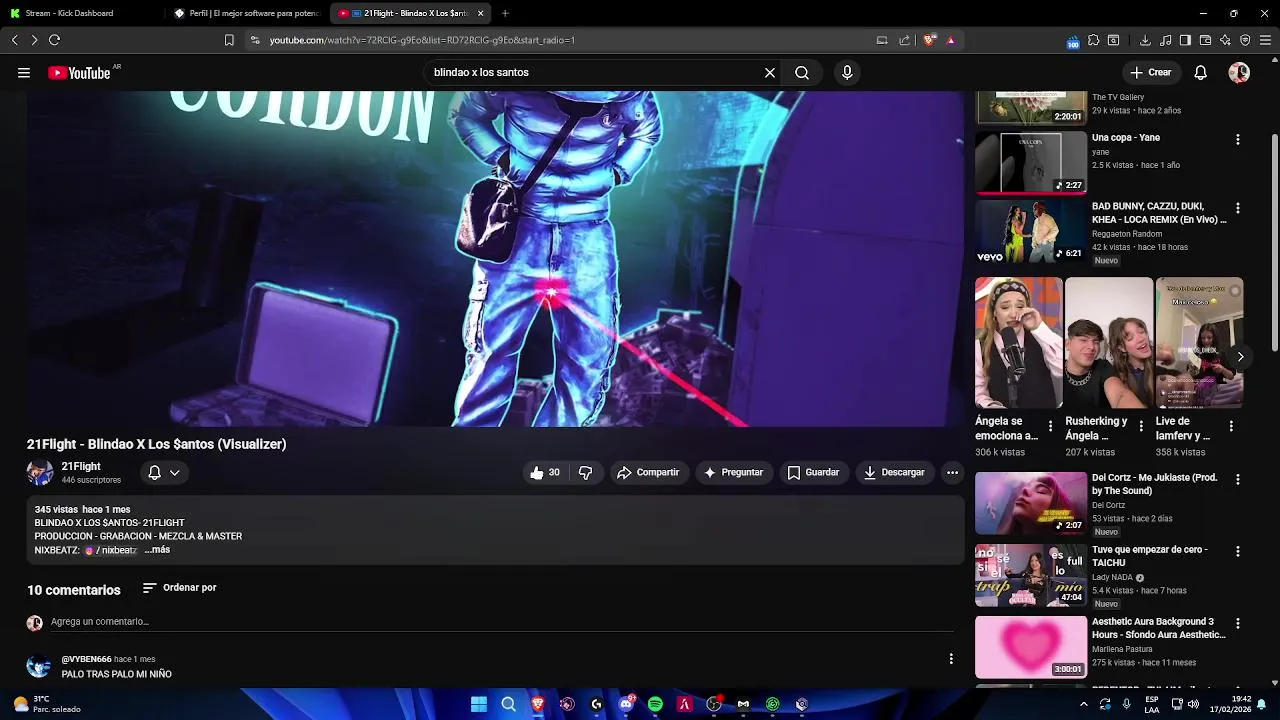Like the video with thumbs up

tap(545, 473)
